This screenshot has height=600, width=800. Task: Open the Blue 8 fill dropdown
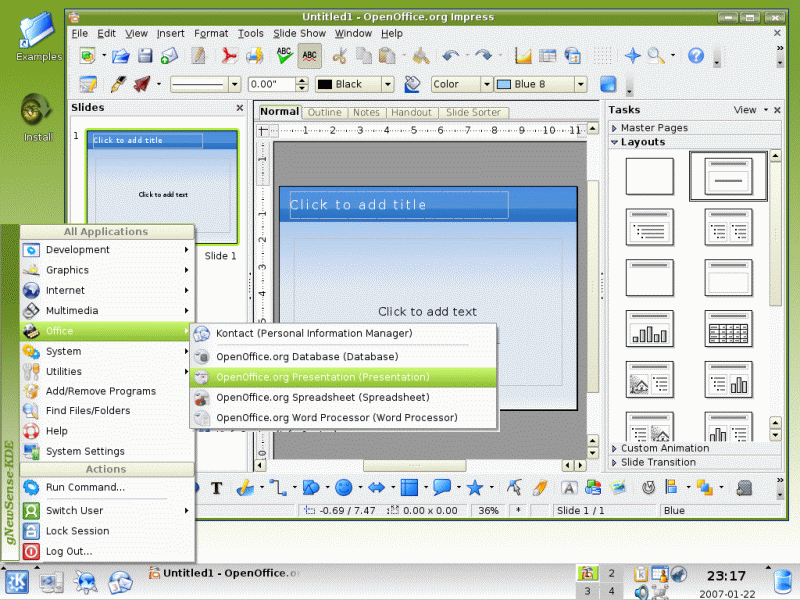[x=581, y=84]
